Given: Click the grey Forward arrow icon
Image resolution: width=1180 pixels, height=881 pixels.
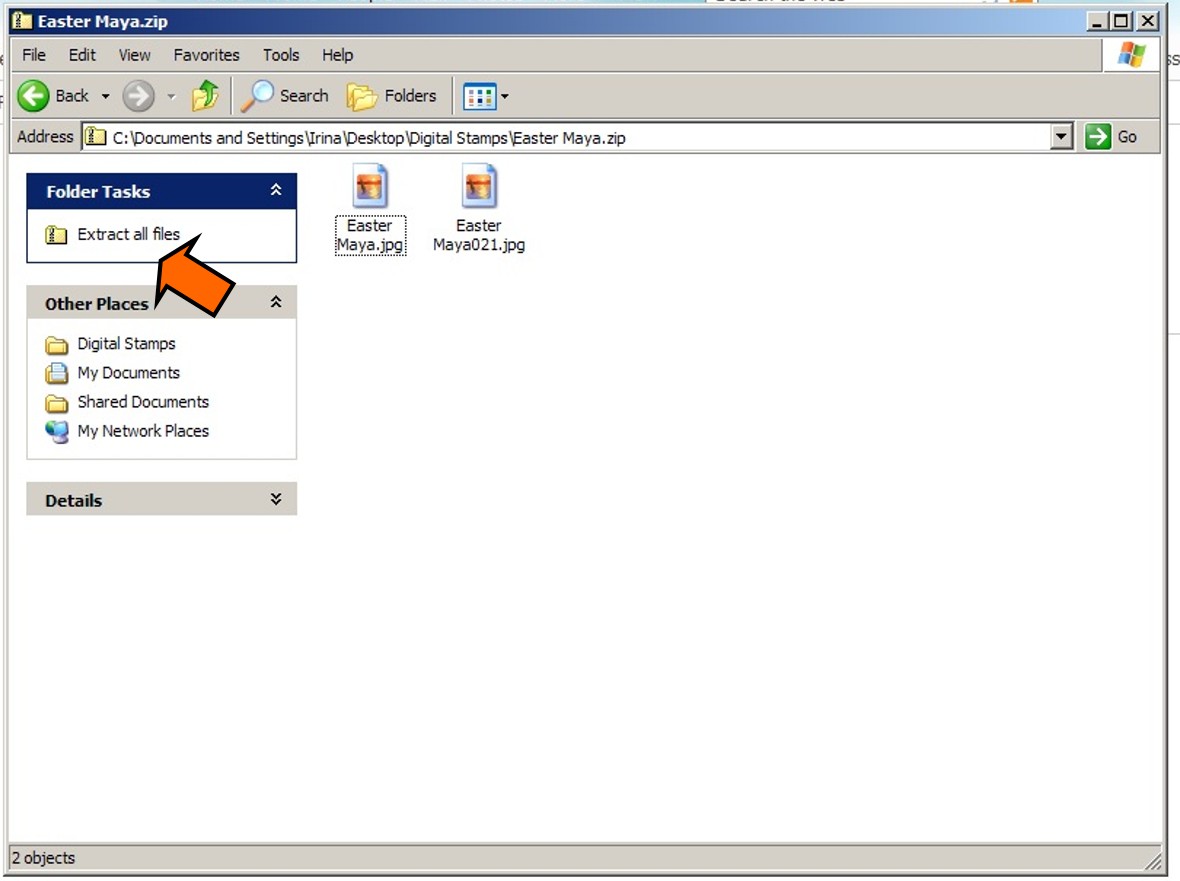Looking at the screenshot, I should (138, 96).
